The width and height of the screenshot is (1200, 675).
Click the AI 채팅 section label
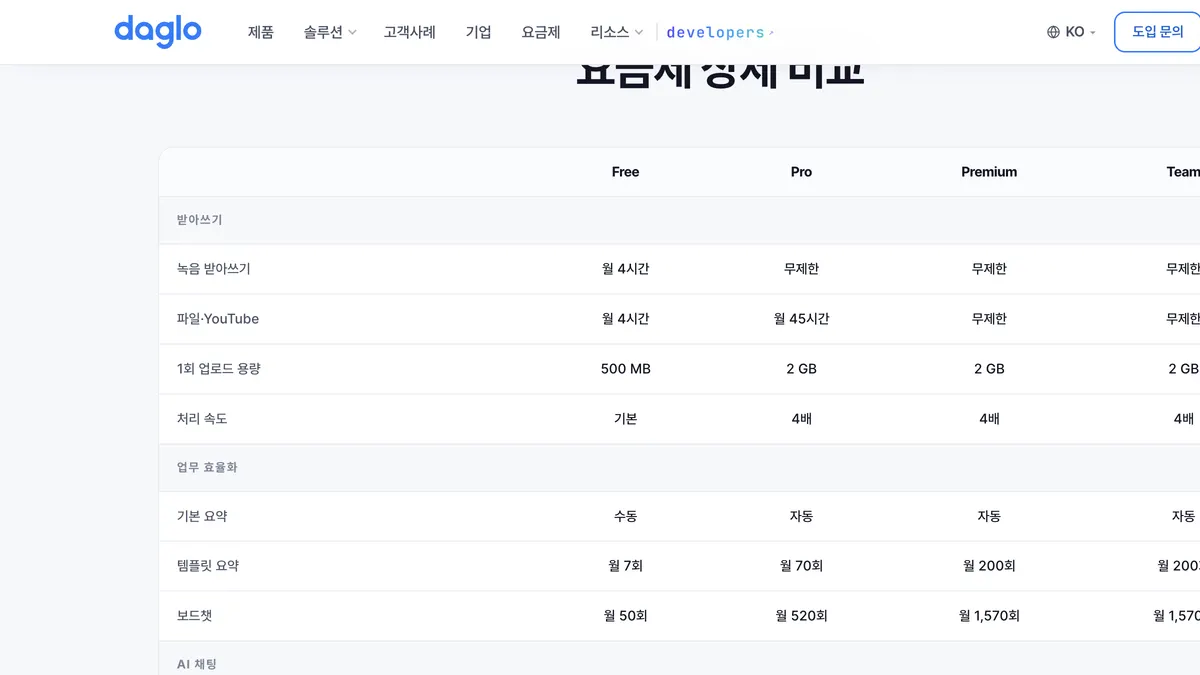pyautogui.click(x=196, y=664)
